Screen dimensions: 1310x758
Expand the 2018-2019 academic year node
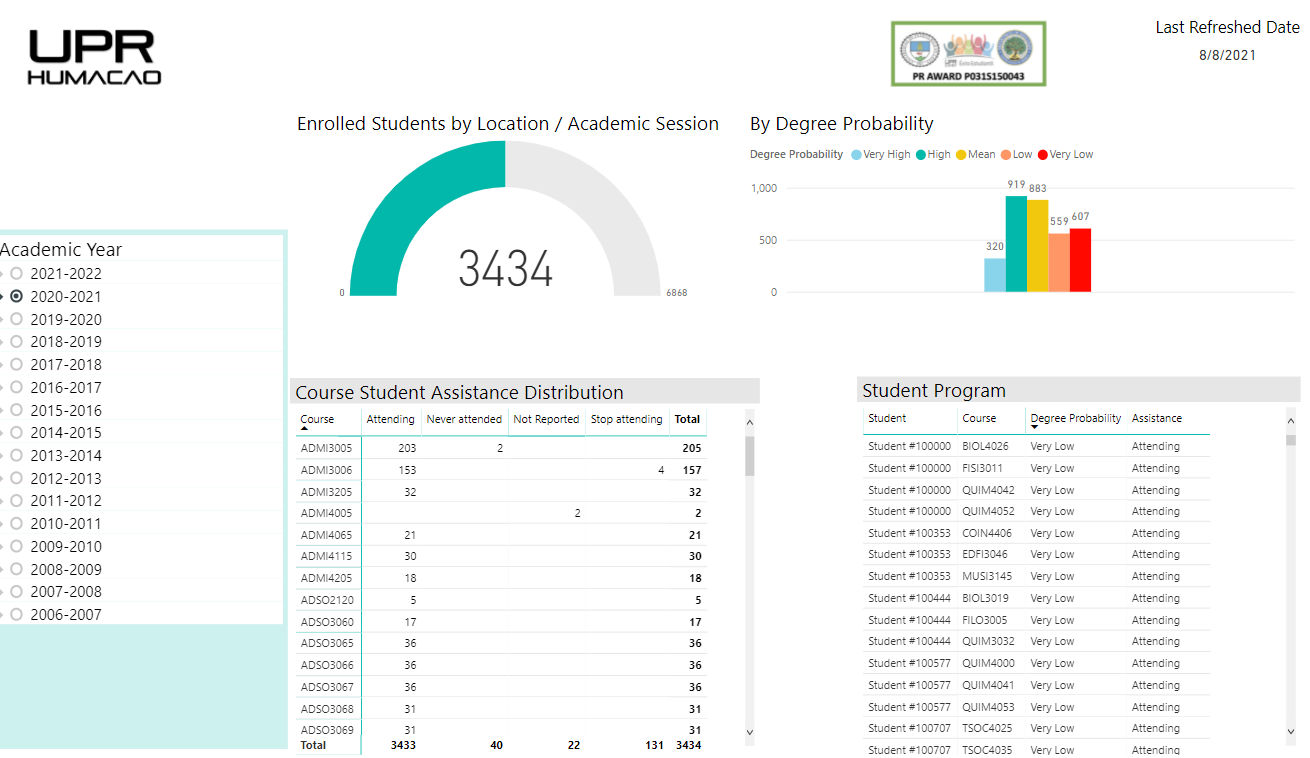click(3, 343)
